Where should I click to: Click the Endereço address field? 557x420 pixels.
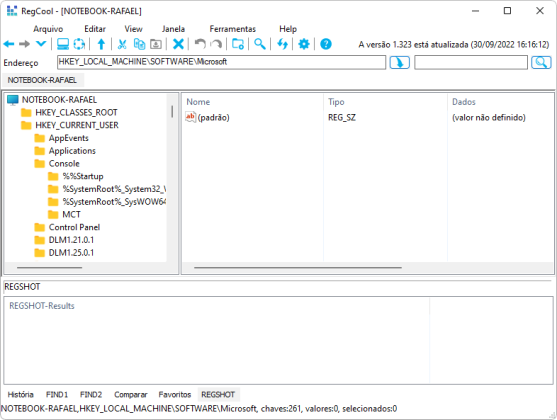[x=221, y=62]
